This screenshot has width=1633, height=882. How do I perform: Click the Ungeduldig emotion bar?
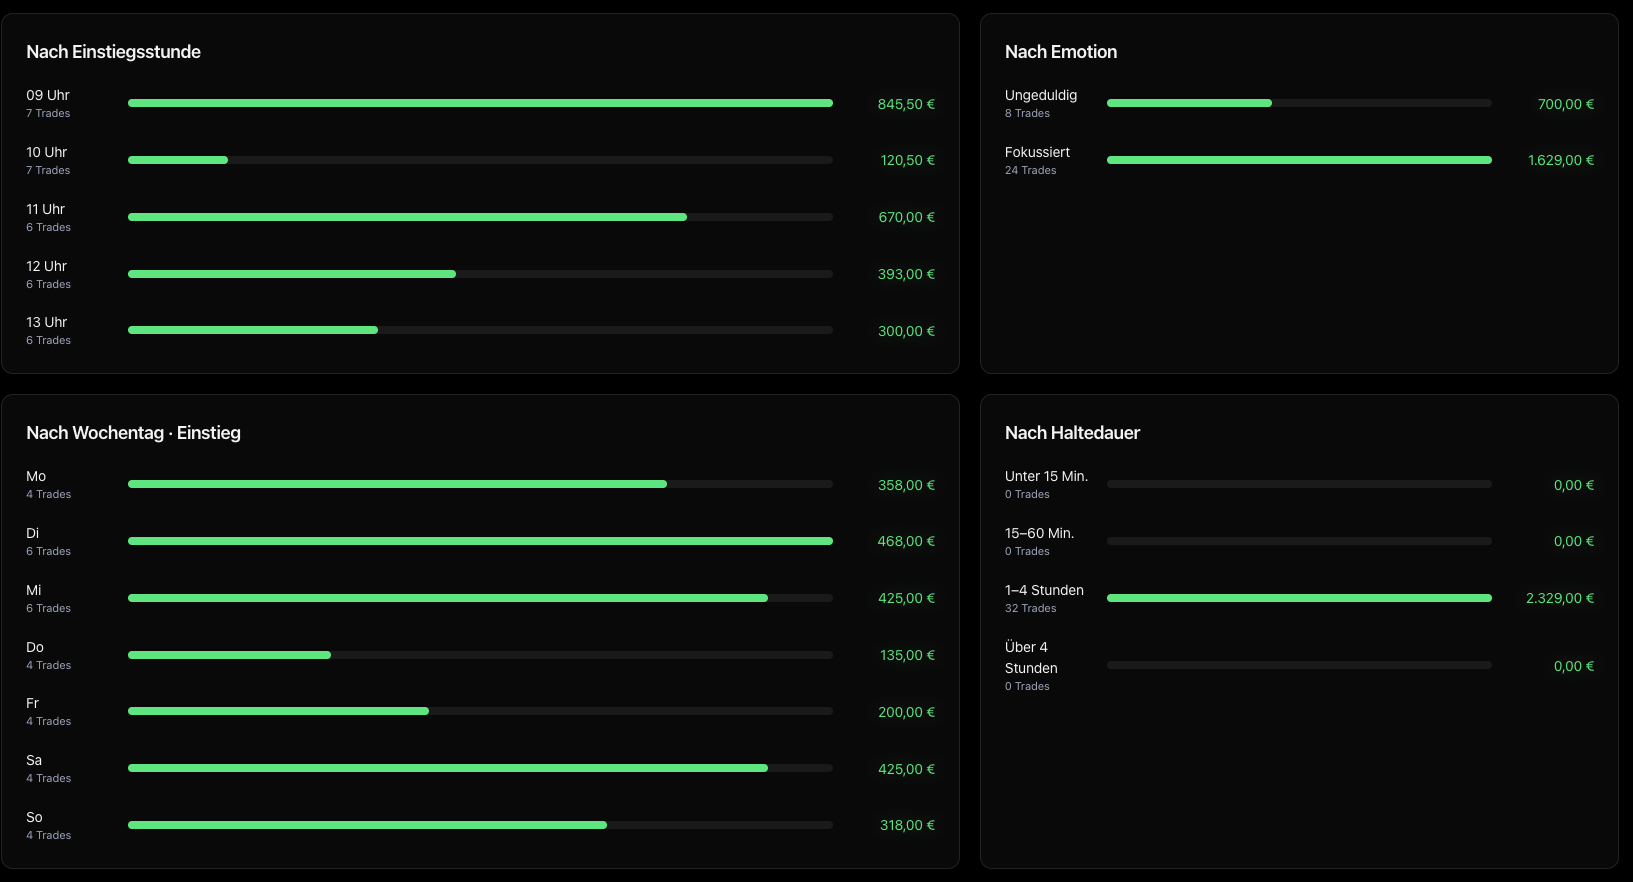1299,103
